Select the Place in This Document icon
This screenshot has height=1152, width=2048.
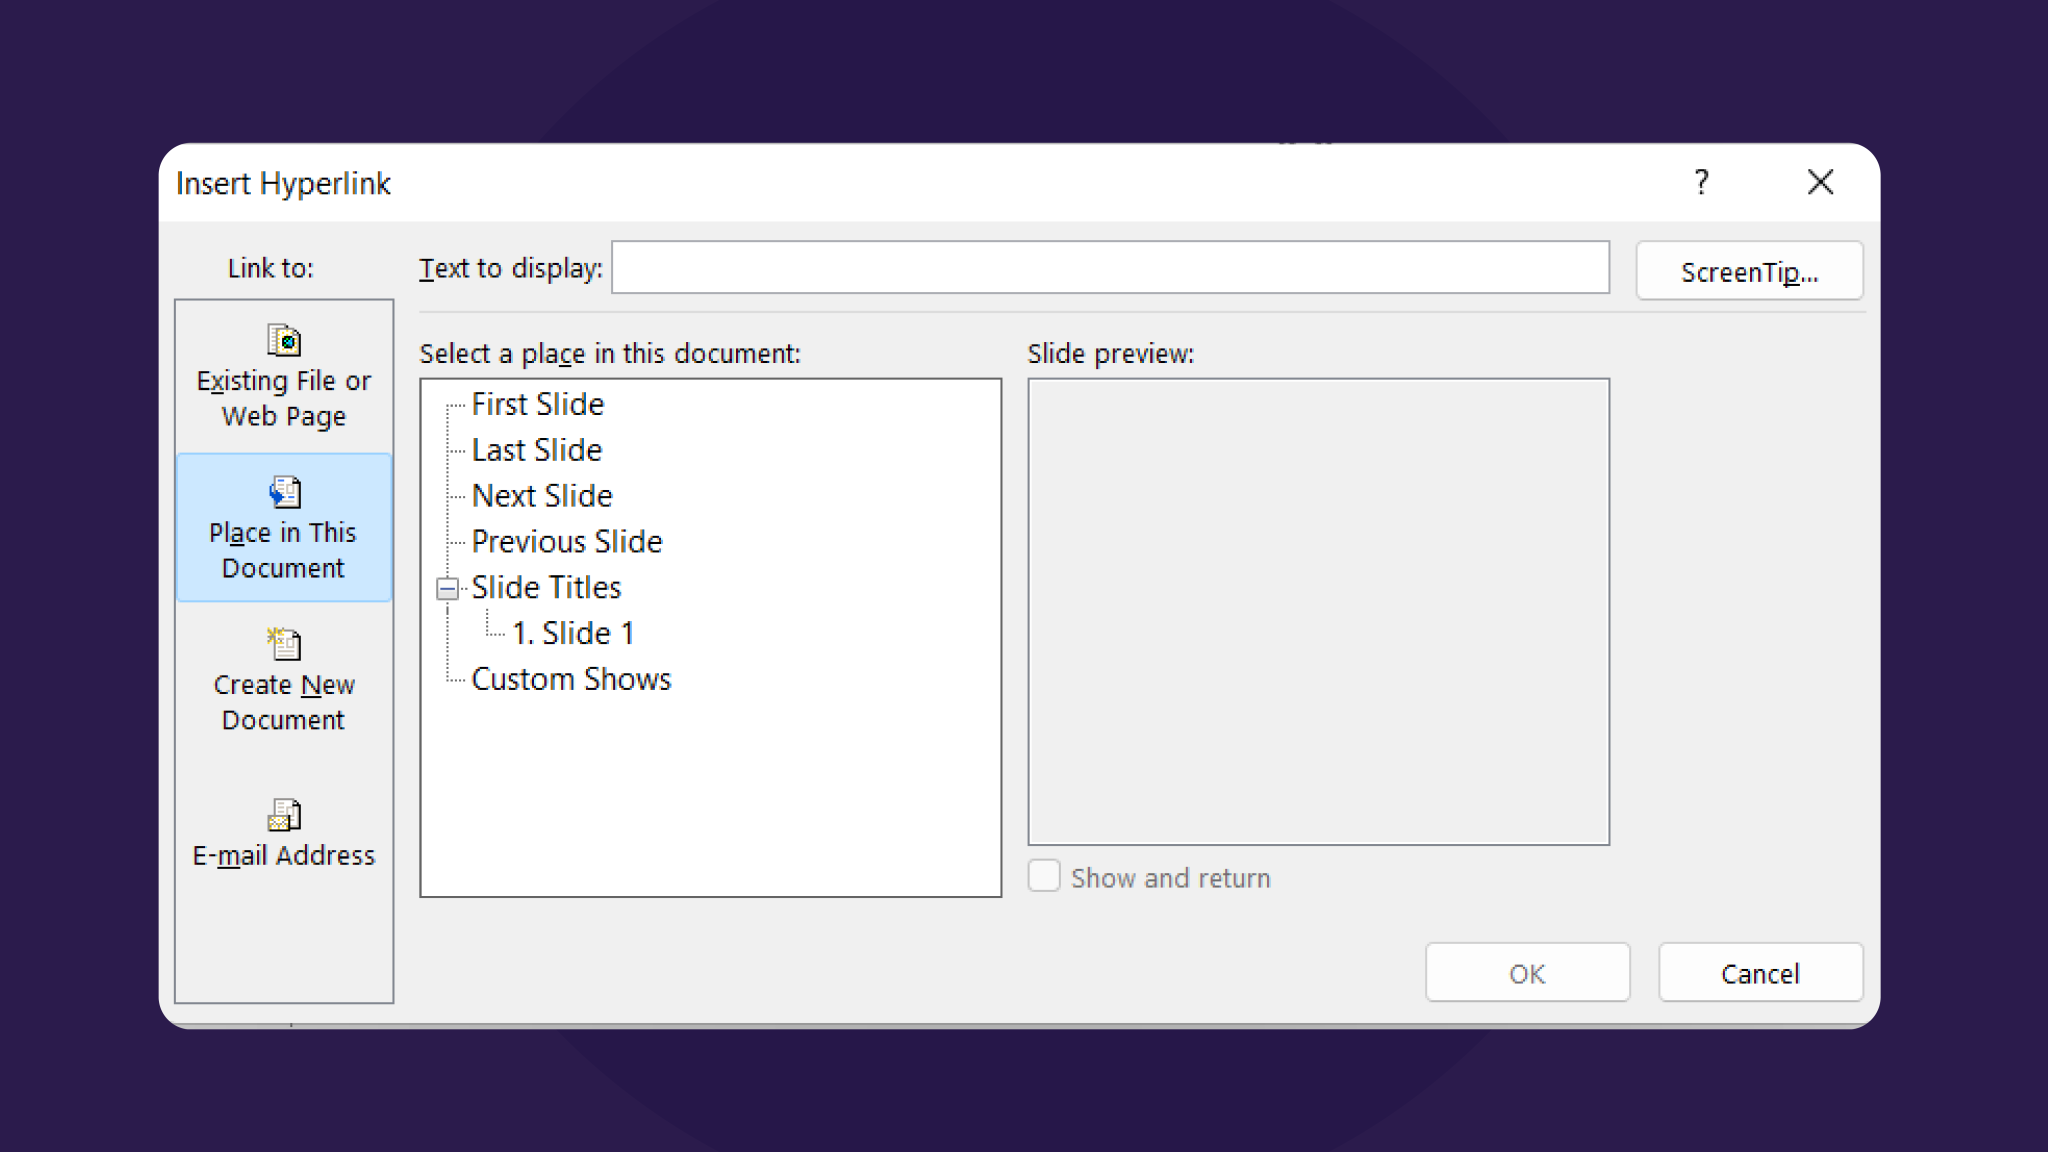coord(284,492)
